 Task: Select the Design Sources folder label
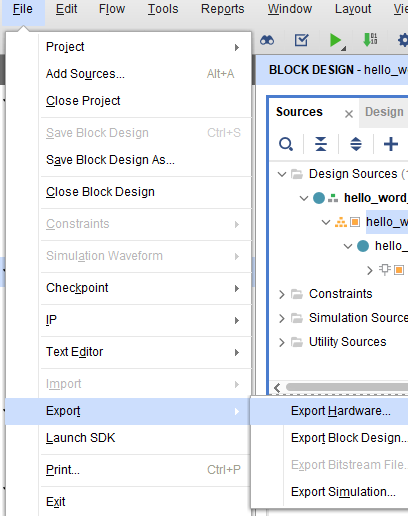click(x=353, y=174)
